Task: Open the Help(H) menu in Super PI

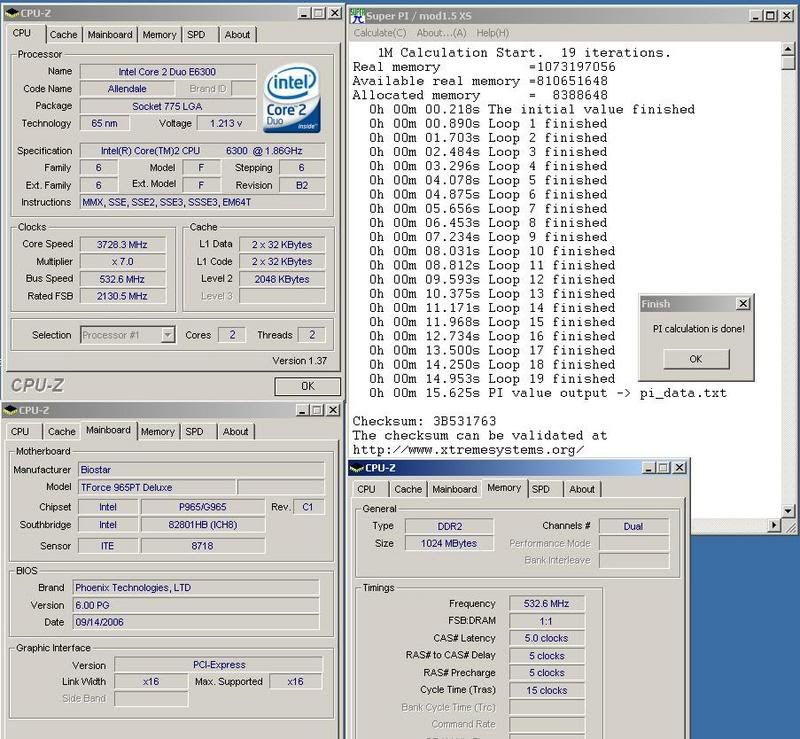Action: pyautogui.click(x=492, y=33)
